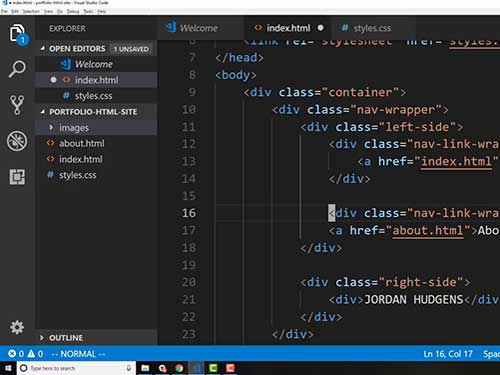Click the VS Code logo on Welcome tab
The image size is (500, 375).
[x=171, y=27]
